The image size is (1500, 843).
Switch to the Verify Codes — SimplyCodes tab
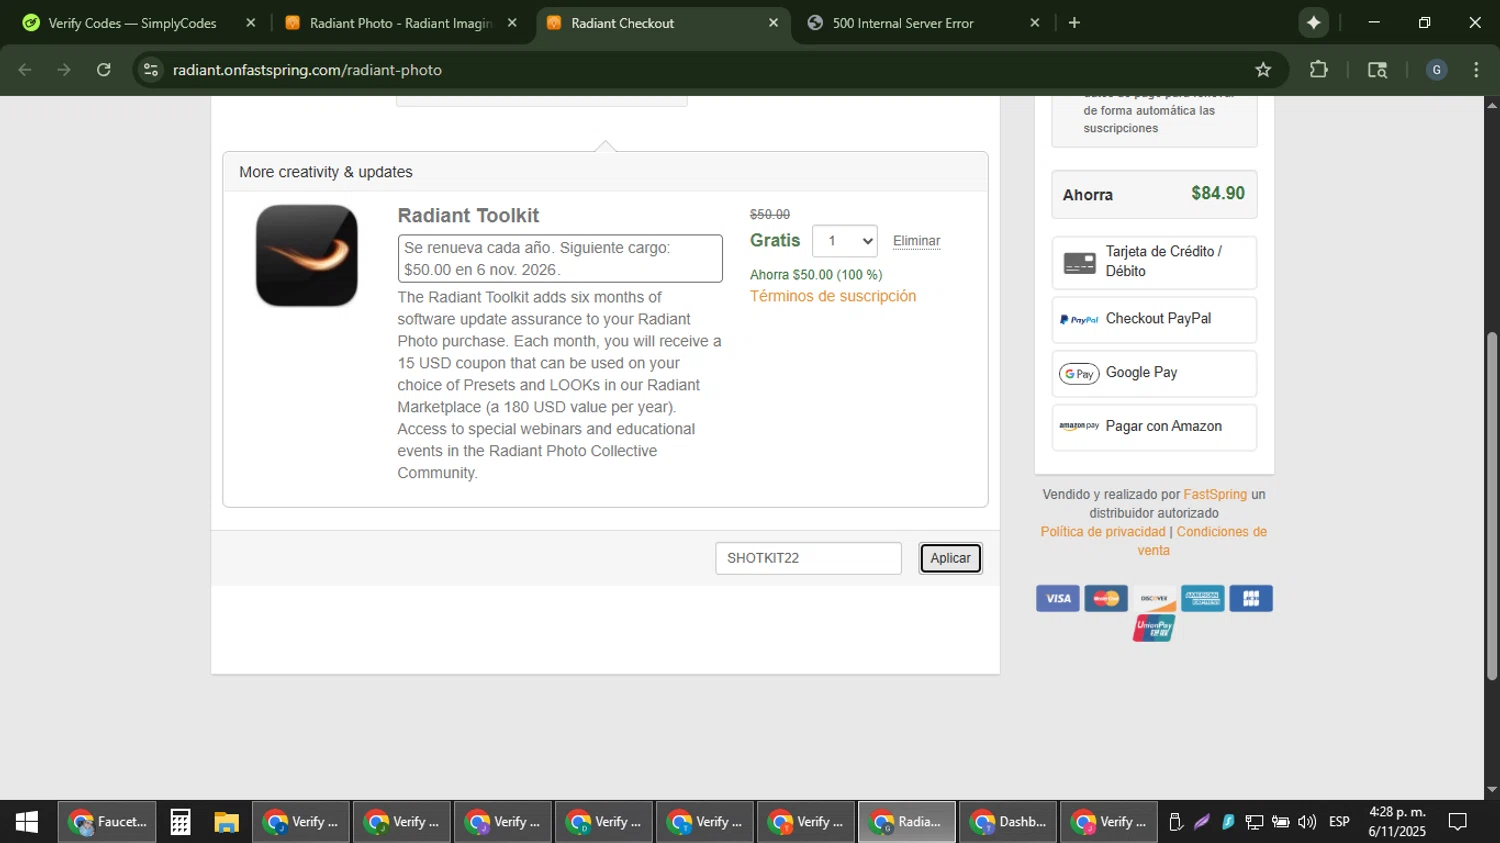[x=133, y=23]
